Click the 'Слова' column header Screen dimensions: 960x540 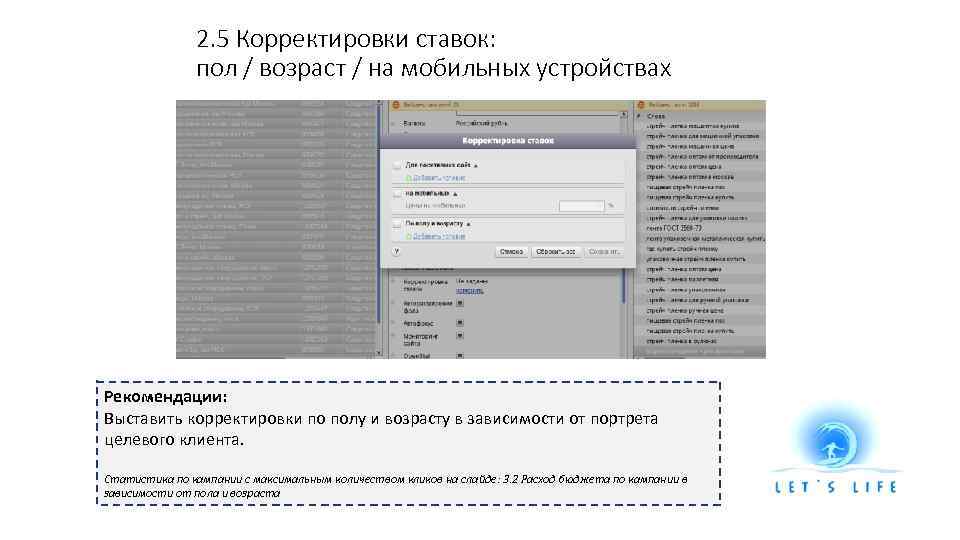click(x=656, y=116)
